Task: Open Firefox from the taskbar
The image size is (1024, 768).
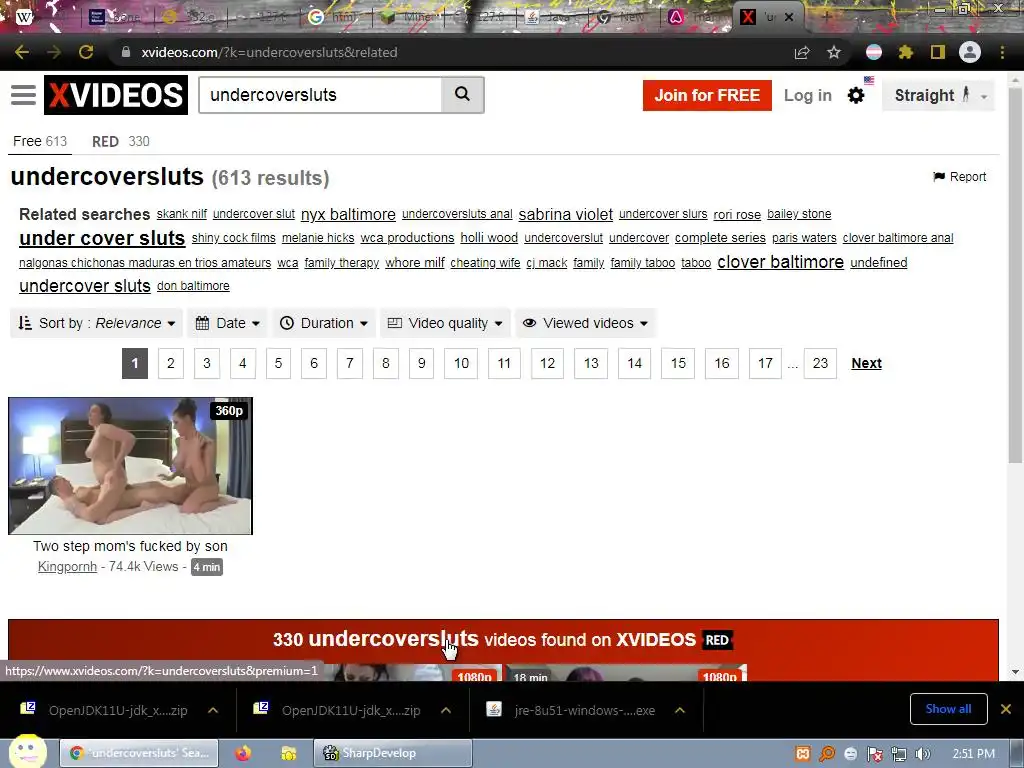Action: click(x=243, y=753)
